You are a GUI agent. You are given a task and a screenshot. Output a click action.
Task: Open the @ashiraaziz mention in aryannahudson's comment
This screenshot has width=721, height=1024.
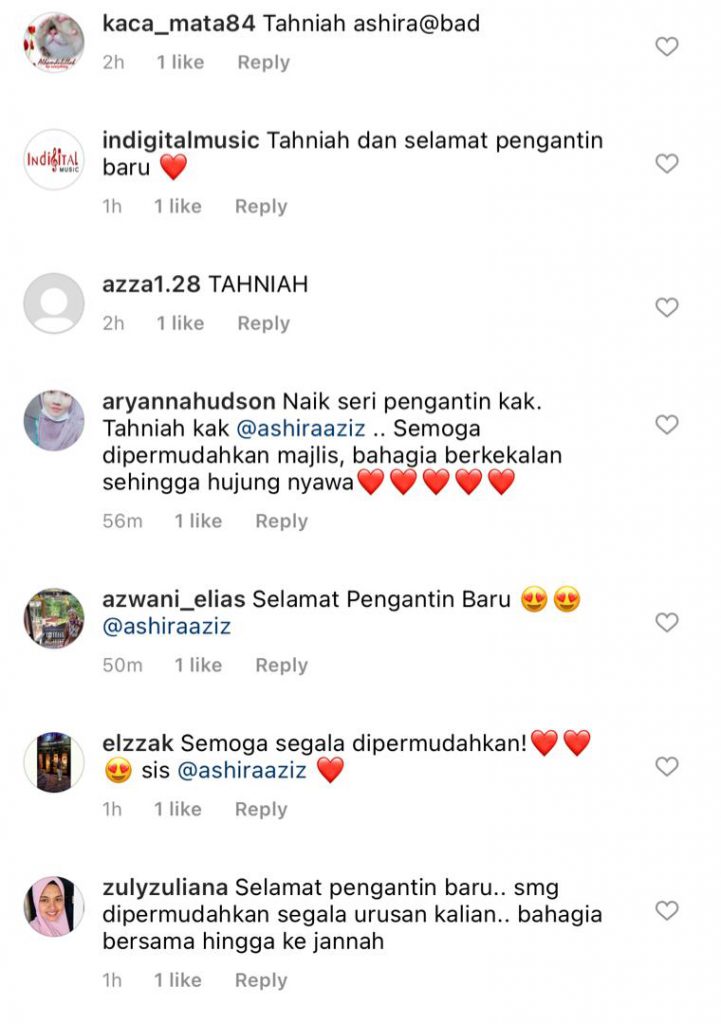tap(300, 428)
